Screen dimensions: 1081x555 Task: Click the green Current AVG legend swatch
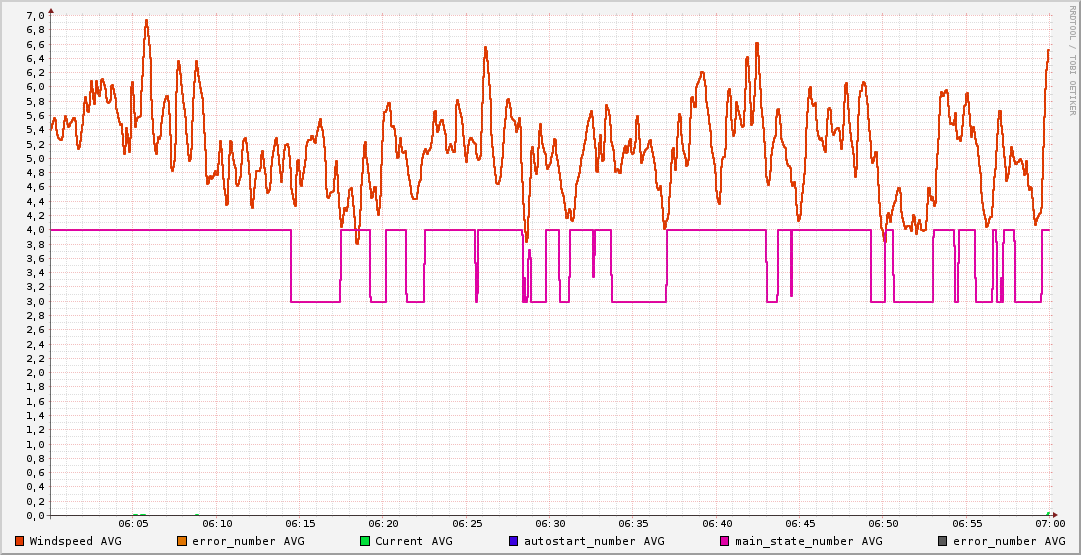[x=365, y=541]
